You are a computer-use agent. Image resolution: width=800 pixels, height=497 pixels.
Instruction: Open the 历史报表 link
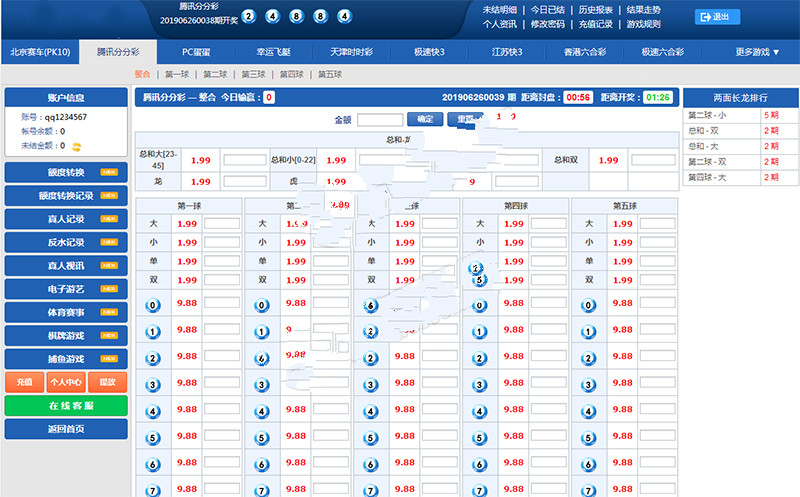click(x=595, y=10)
